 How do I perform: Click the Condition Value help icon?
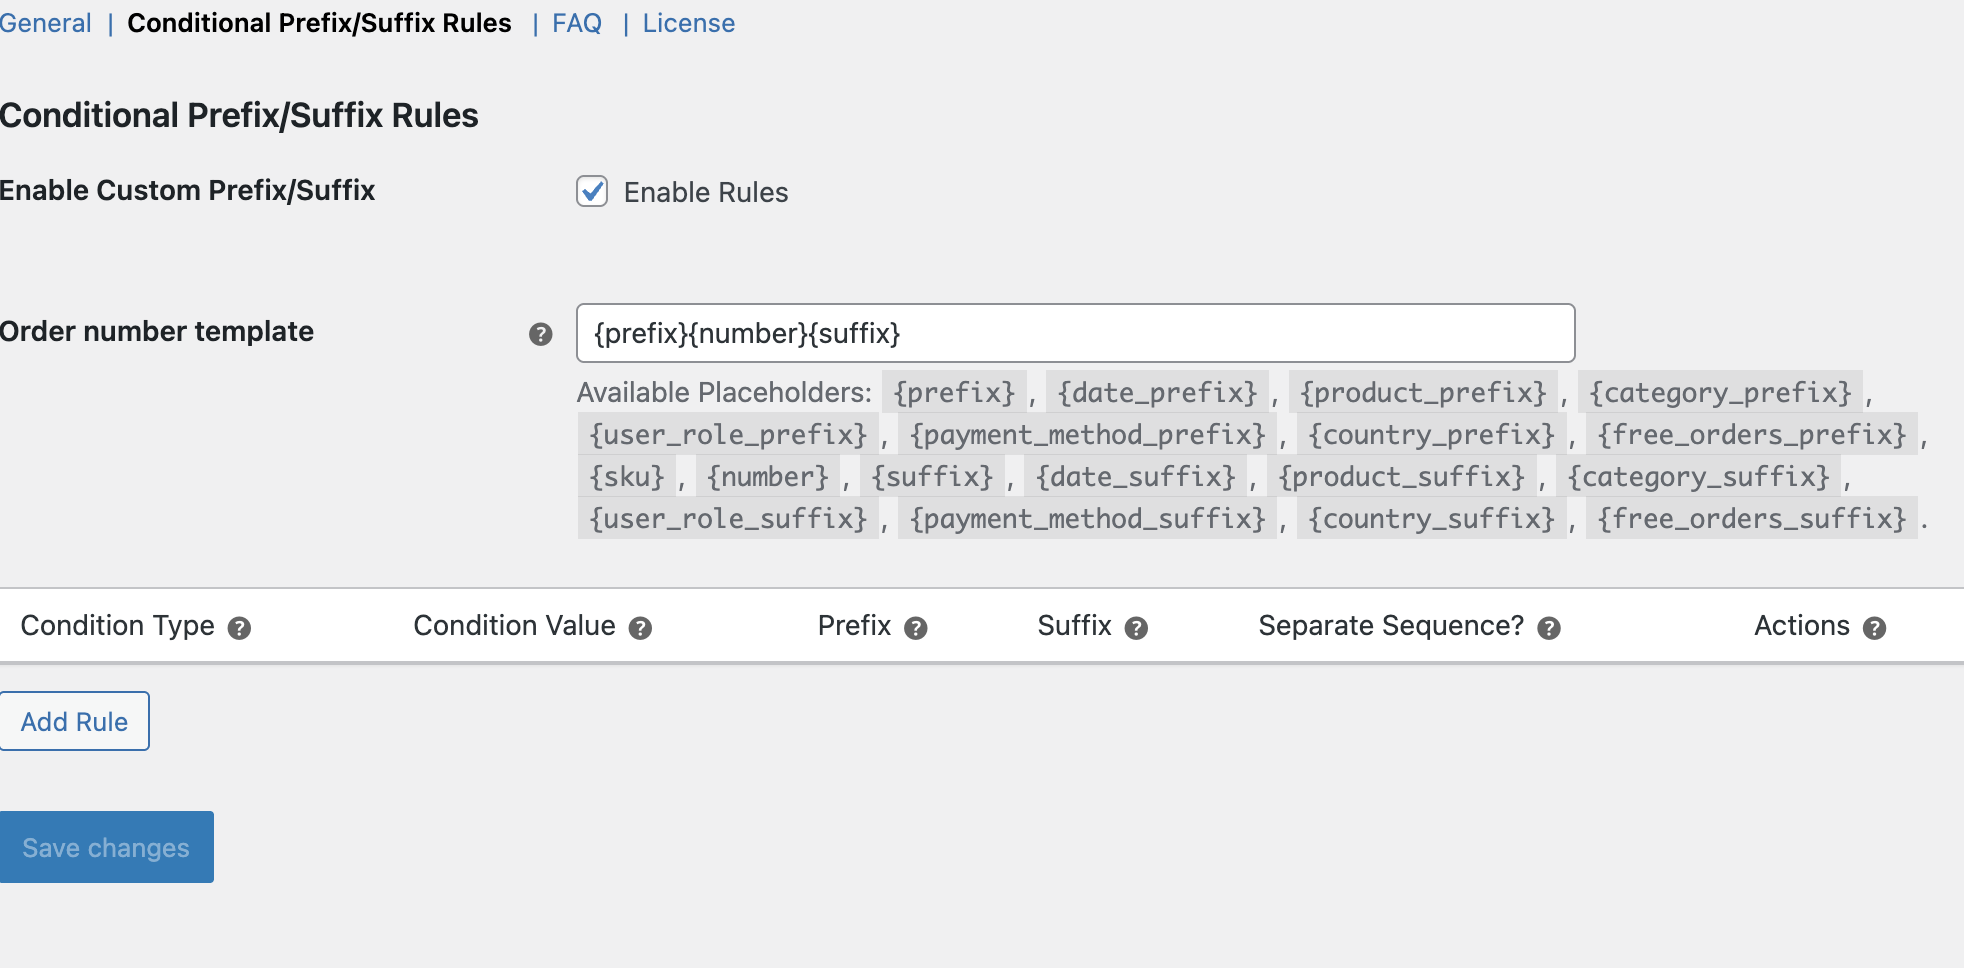tap(640, 628)
